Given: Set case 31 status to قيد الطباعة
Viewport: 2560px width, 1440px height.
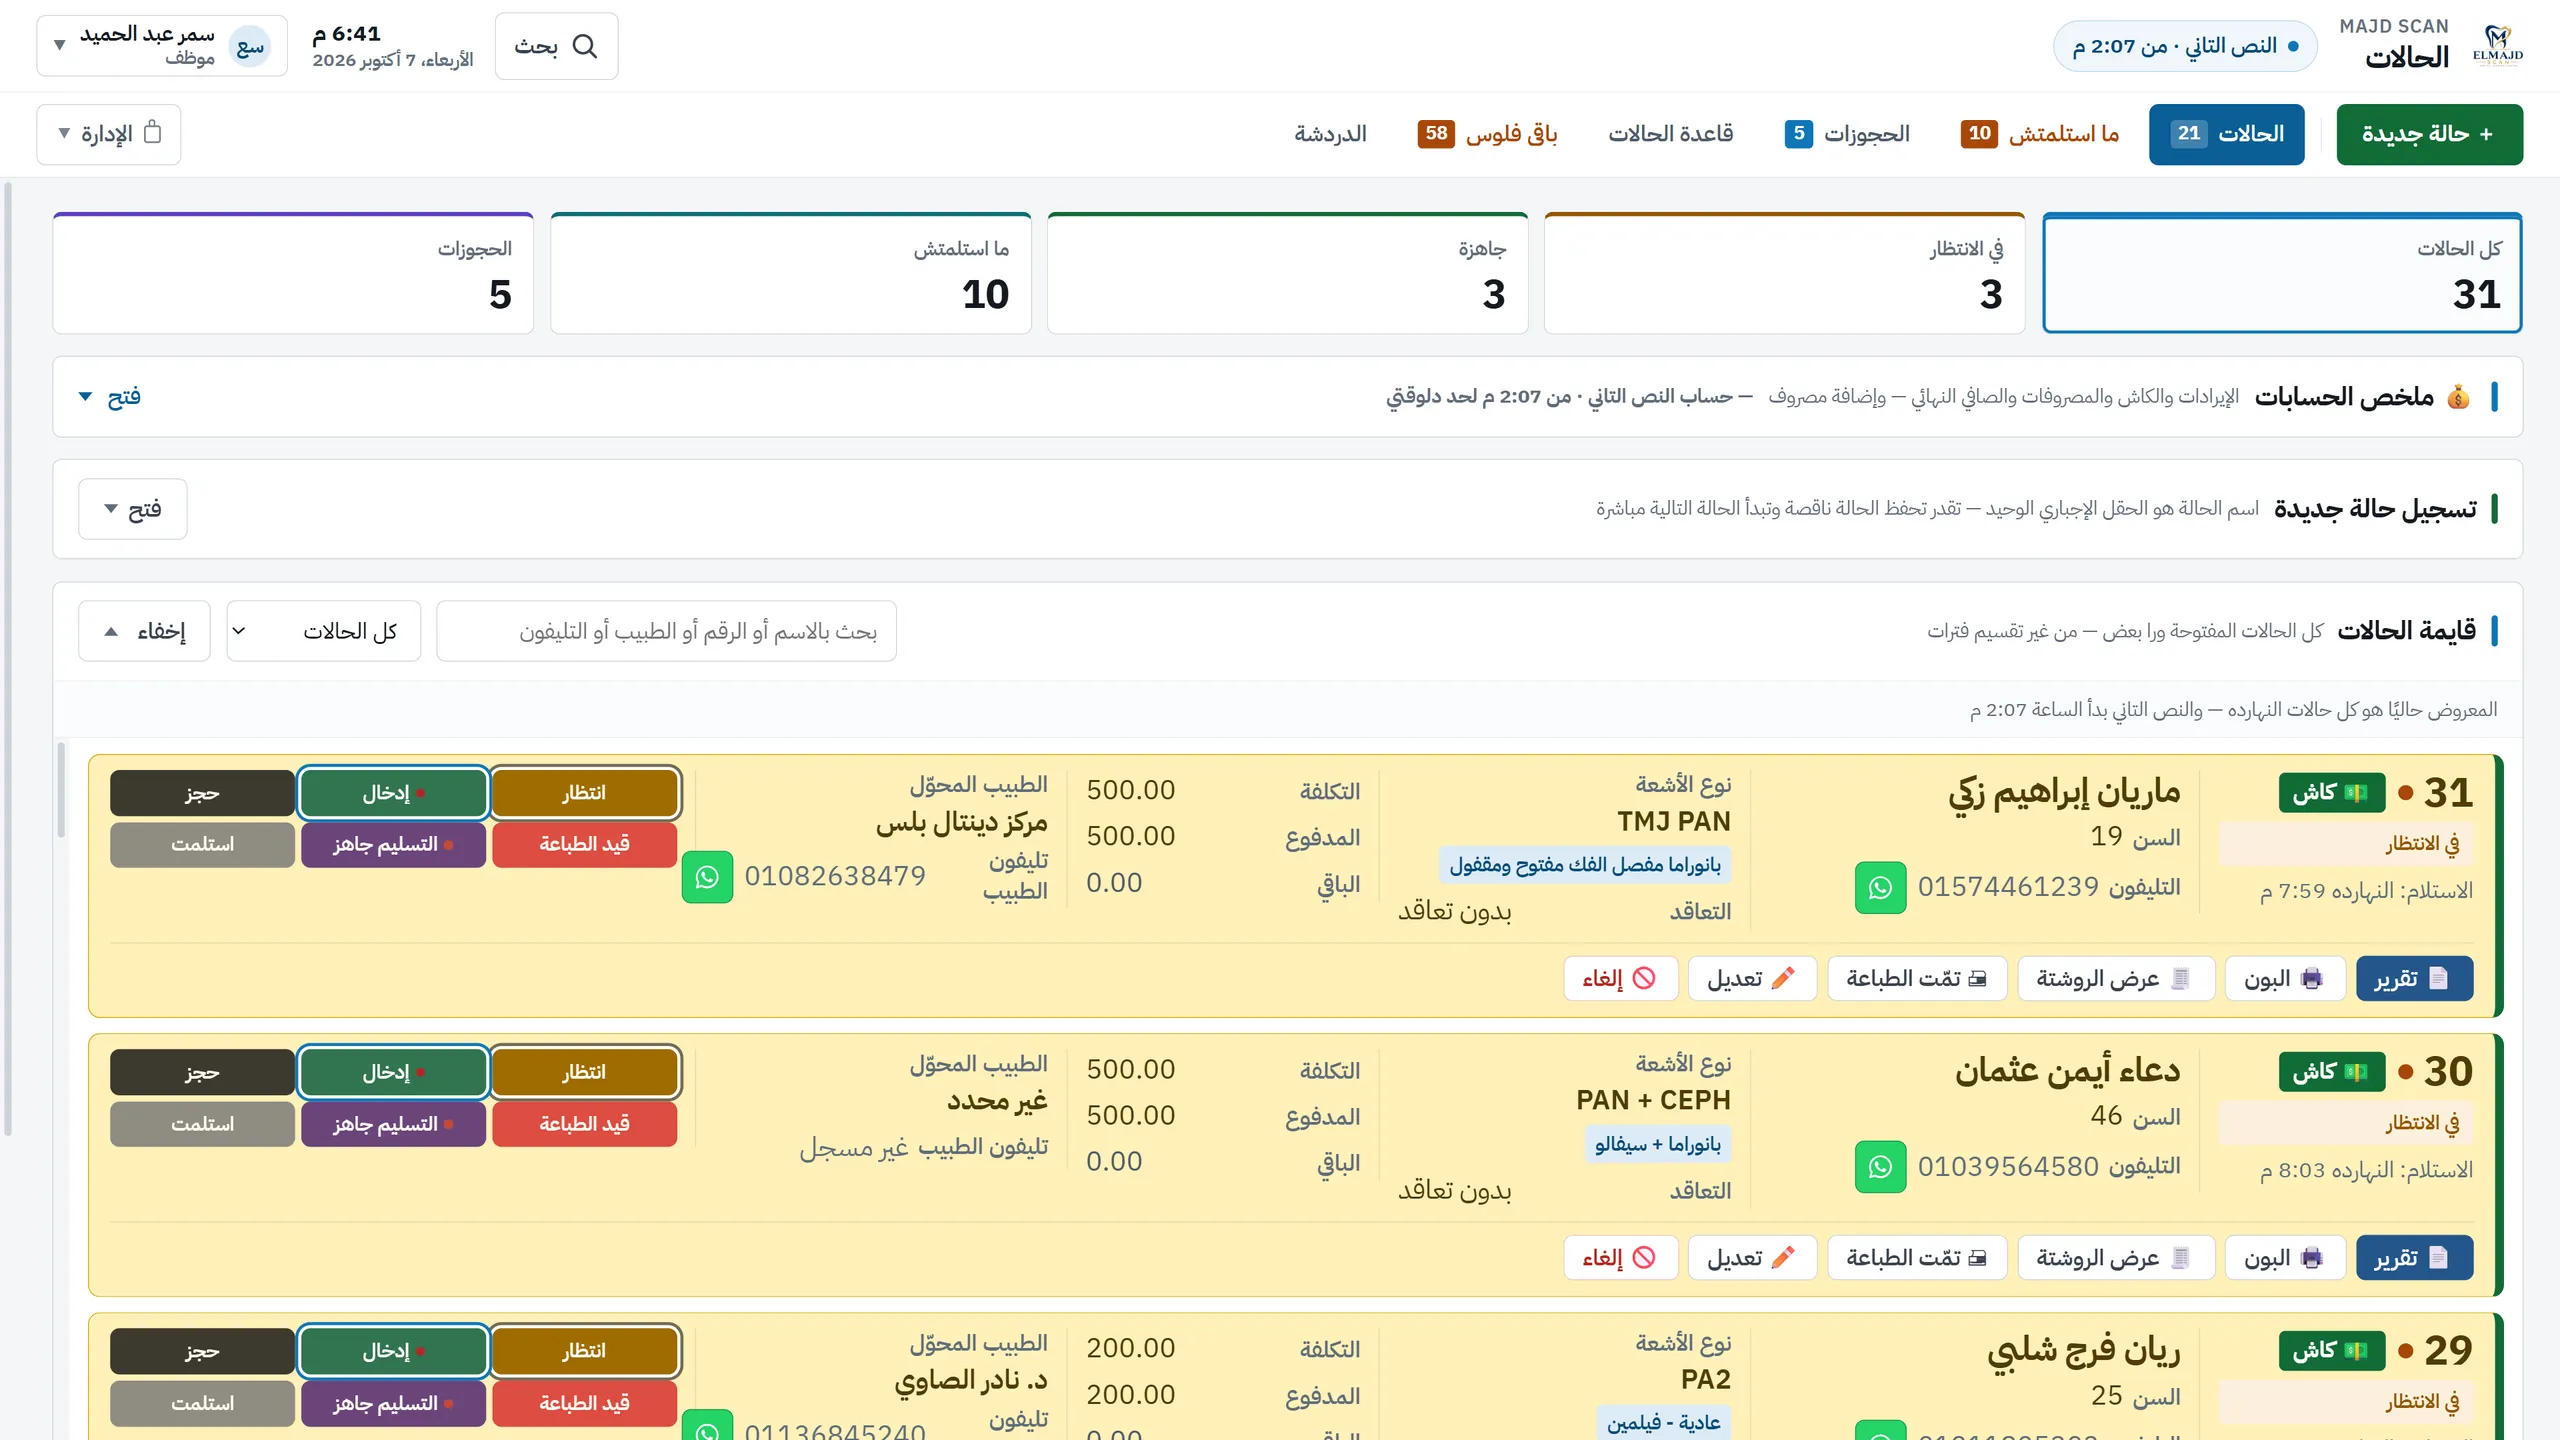Looking at the screenshot, I should [585, 844].
